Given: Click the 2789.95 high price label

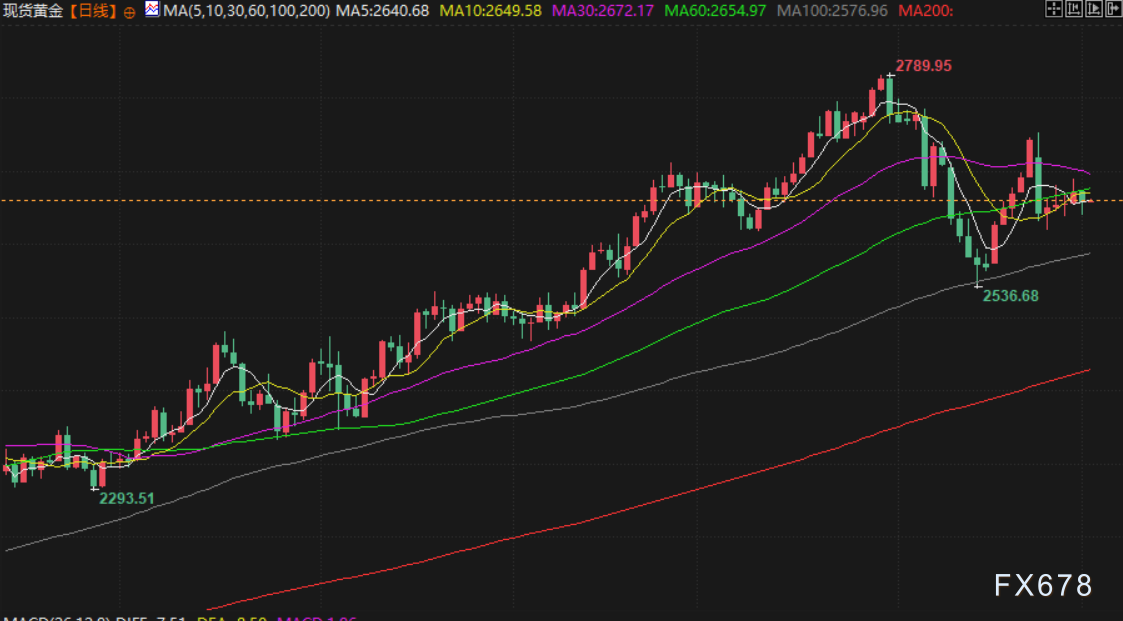Looking at the screenshot, I should coord(924,66).
